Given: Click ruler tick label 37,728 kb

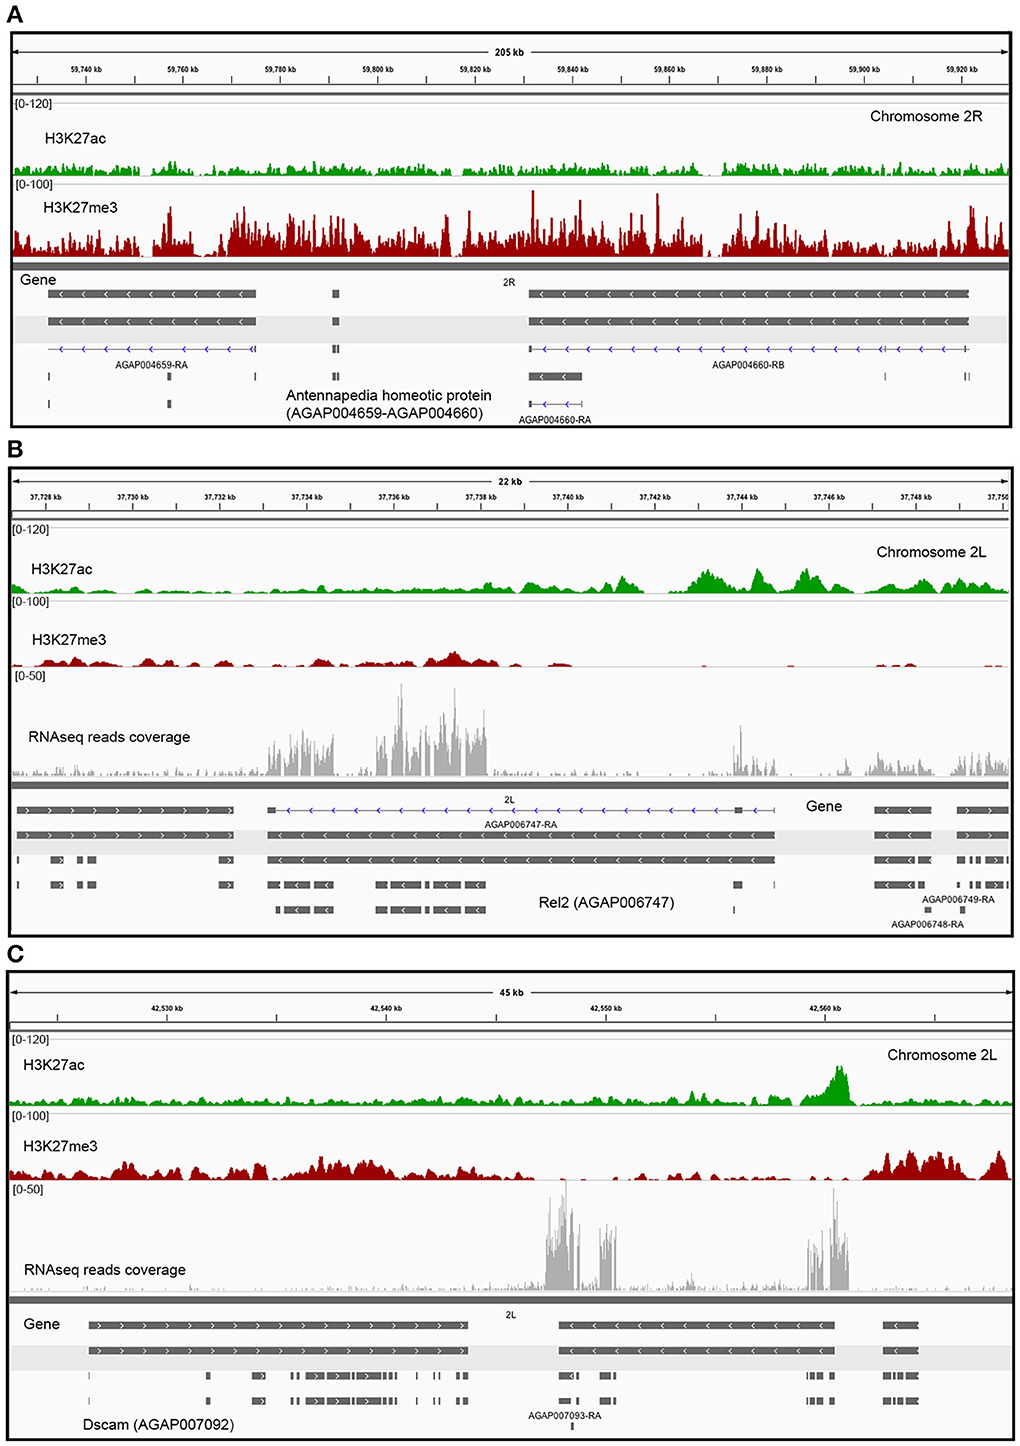Looking at the screenshot, I should [45, 497].
